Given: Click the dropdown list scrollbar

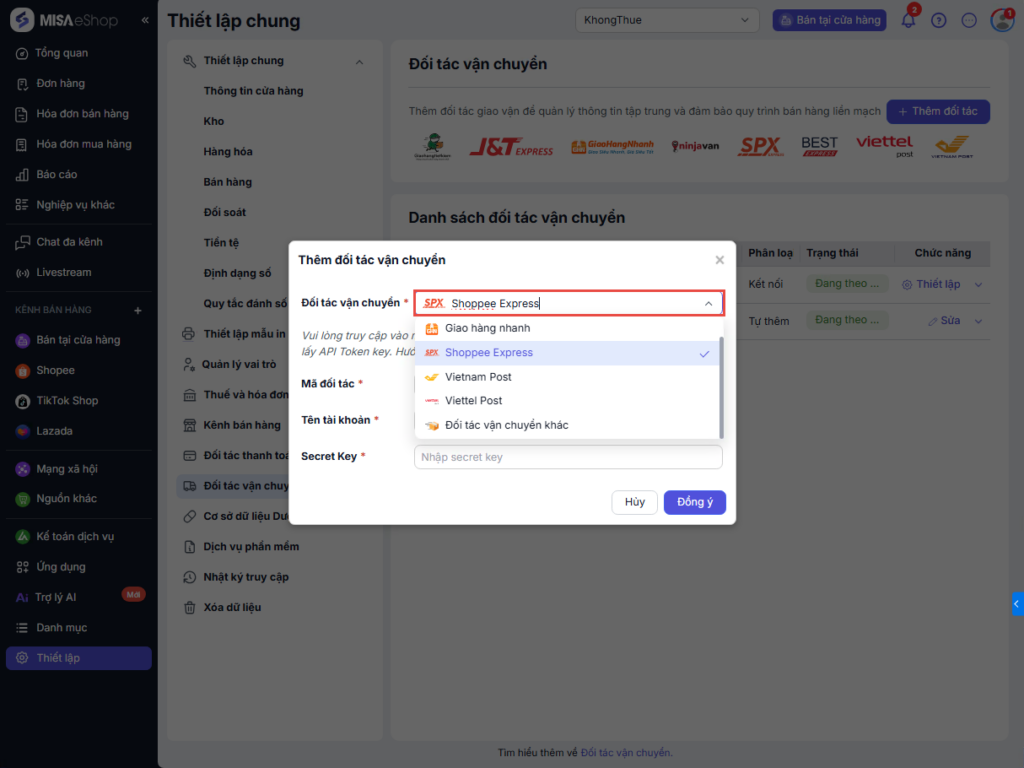Looking at the screenshot, I should [721, 388].
